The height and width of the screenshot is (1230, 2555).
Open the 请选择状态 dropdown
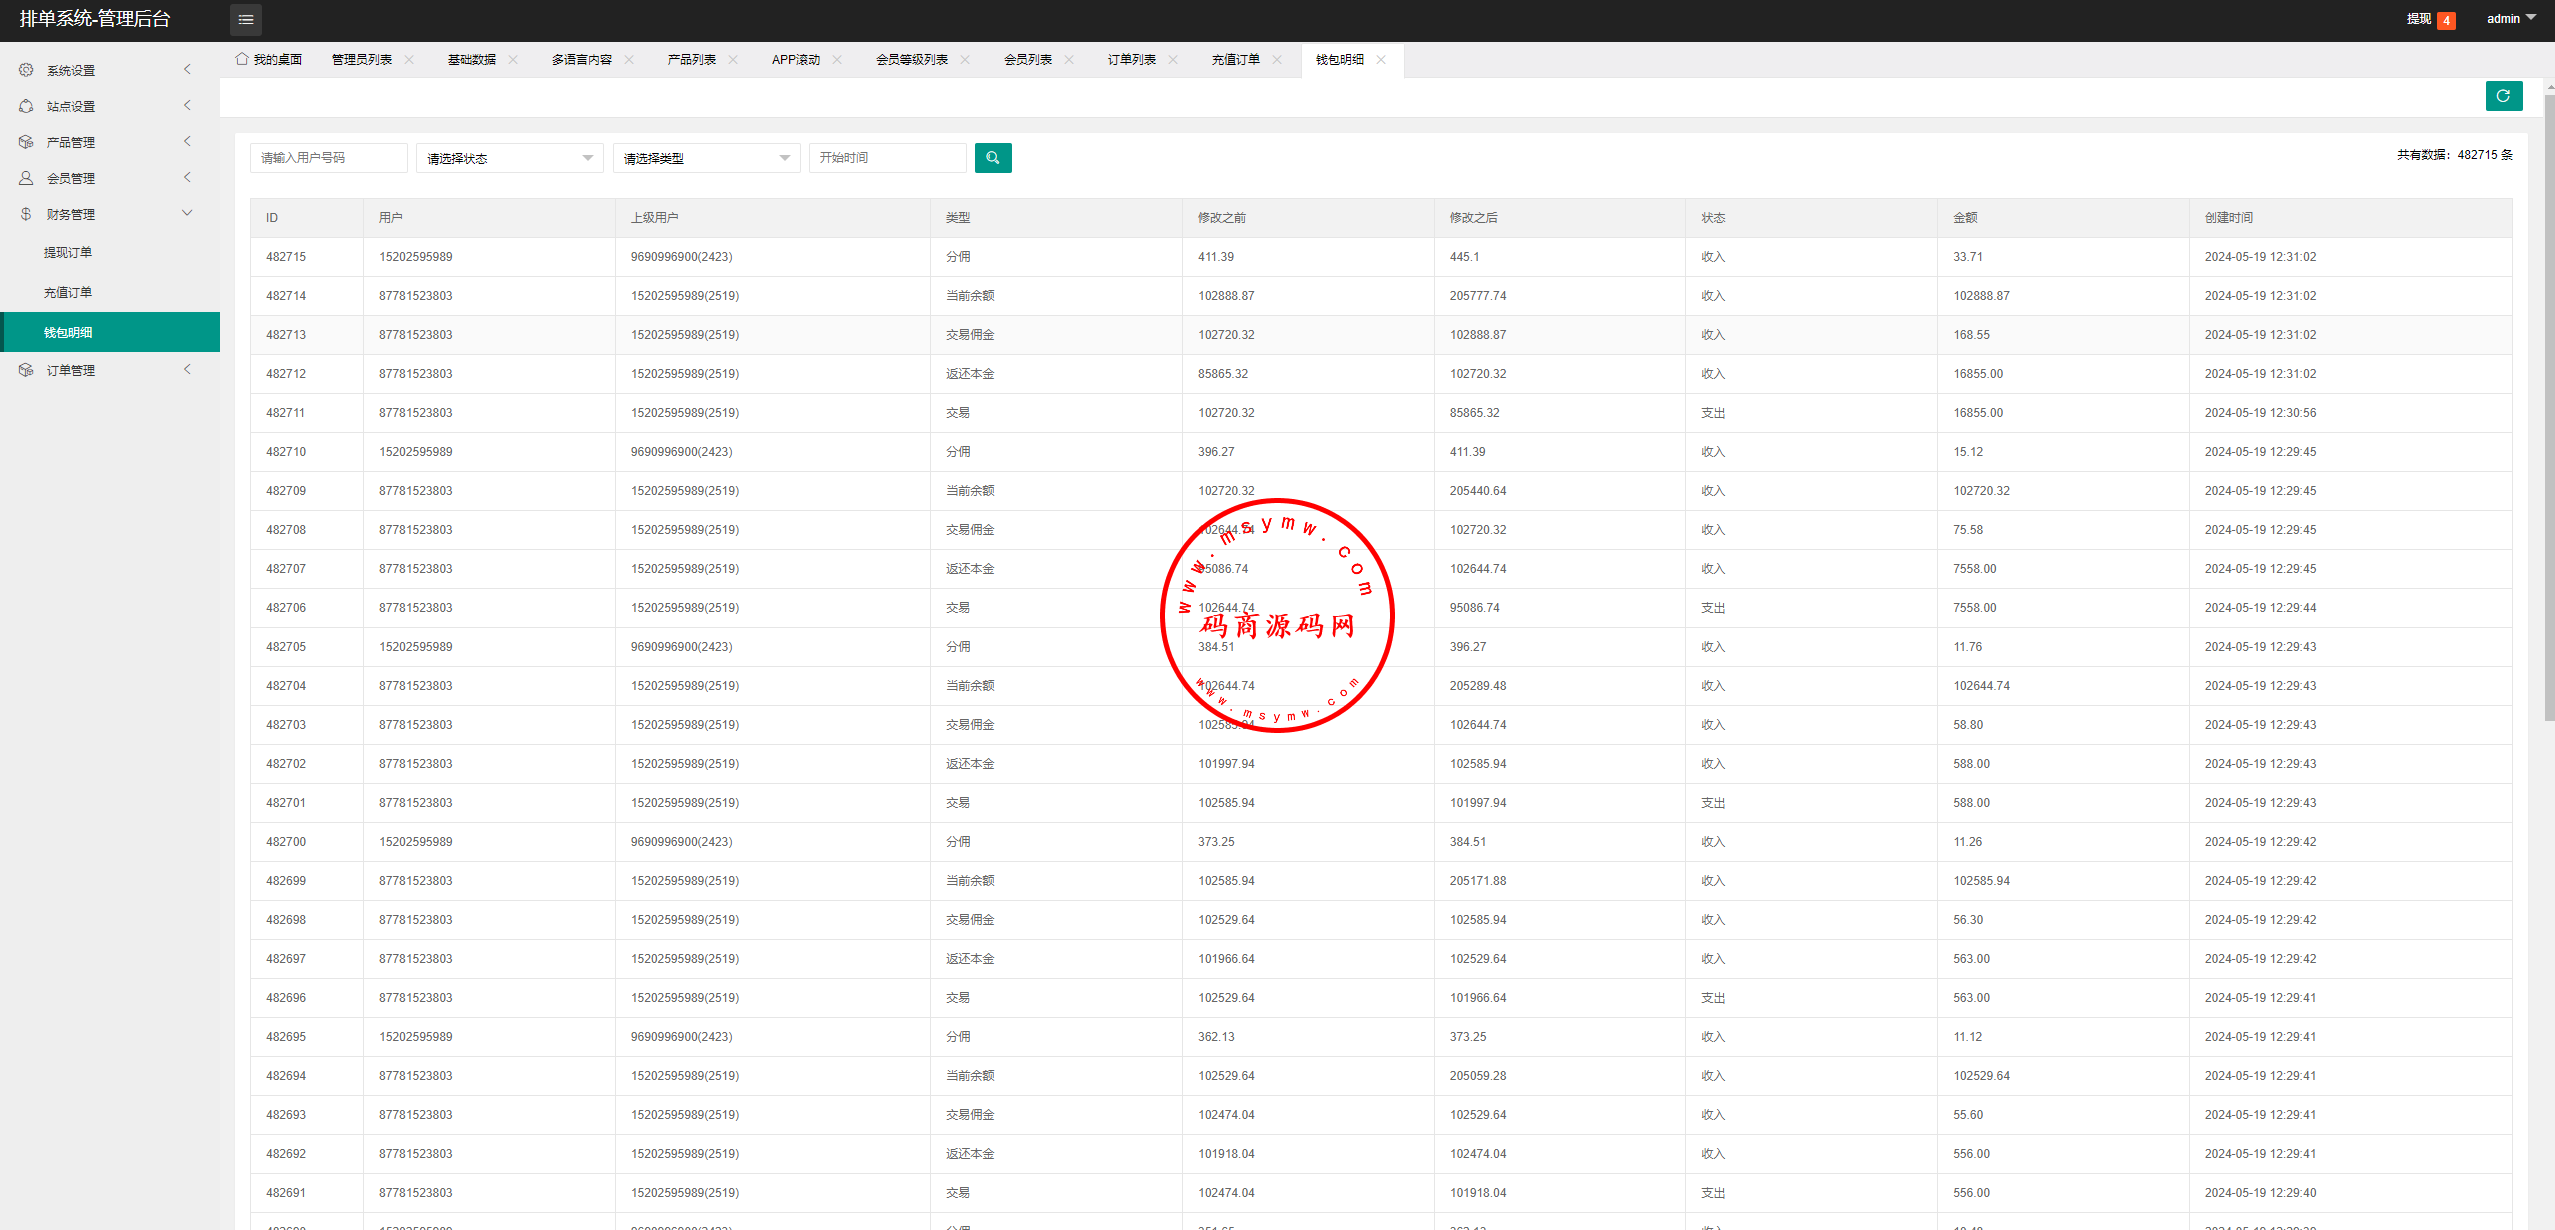coord(510,158)
